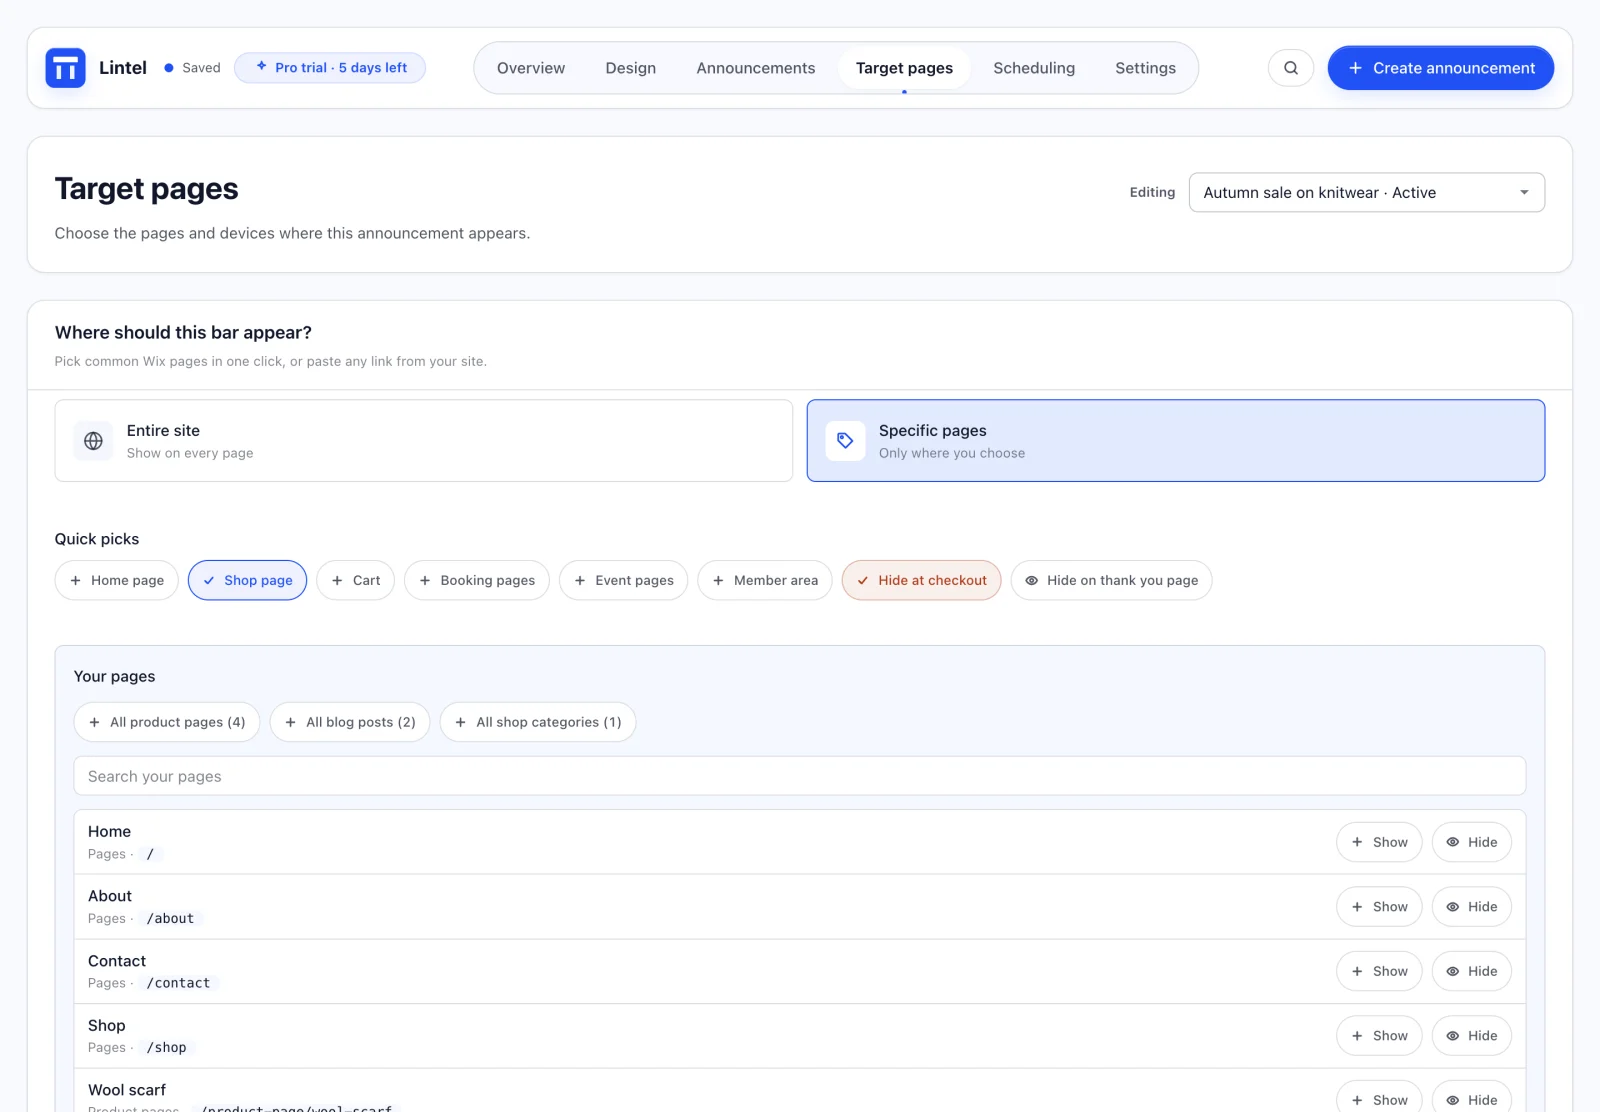The width and height of the screenshot is (1600, 1112).
Task: Click the eye icon in Home row Hide button
Action: click(1452, 842)
